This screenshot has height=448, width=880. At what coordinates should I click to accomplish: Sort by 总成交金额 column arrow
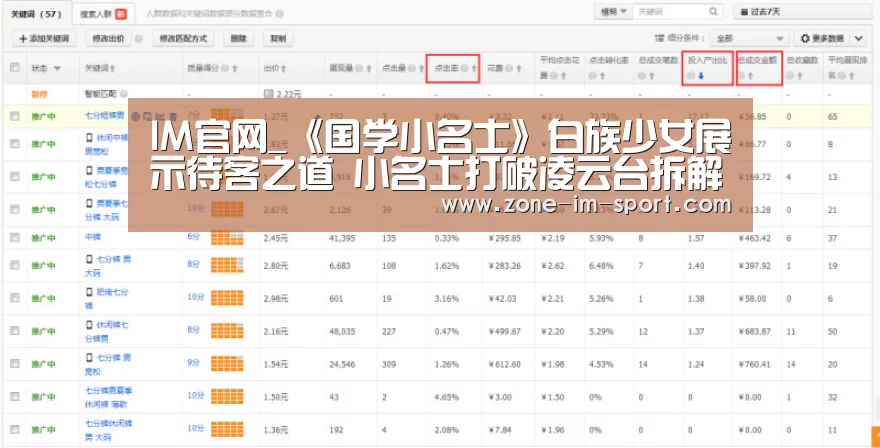(750, 76)
